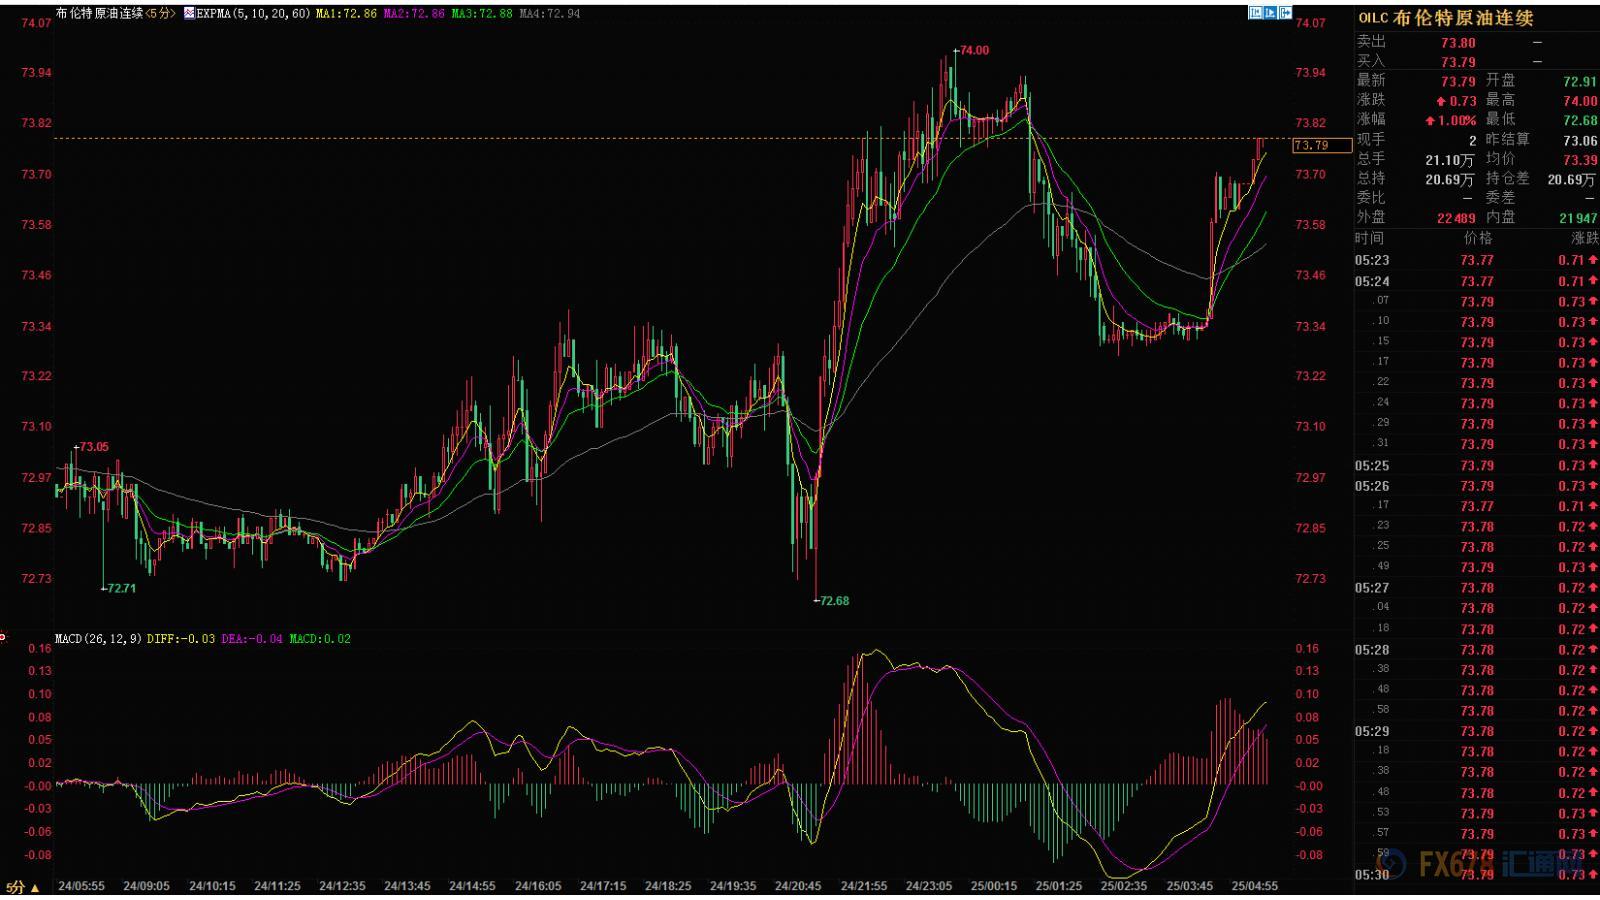Image resolution: width=1600 pixels, height=900 pixels.
Task: Click the 24/09:05 time axis label
Action: [x=146, y=886]
